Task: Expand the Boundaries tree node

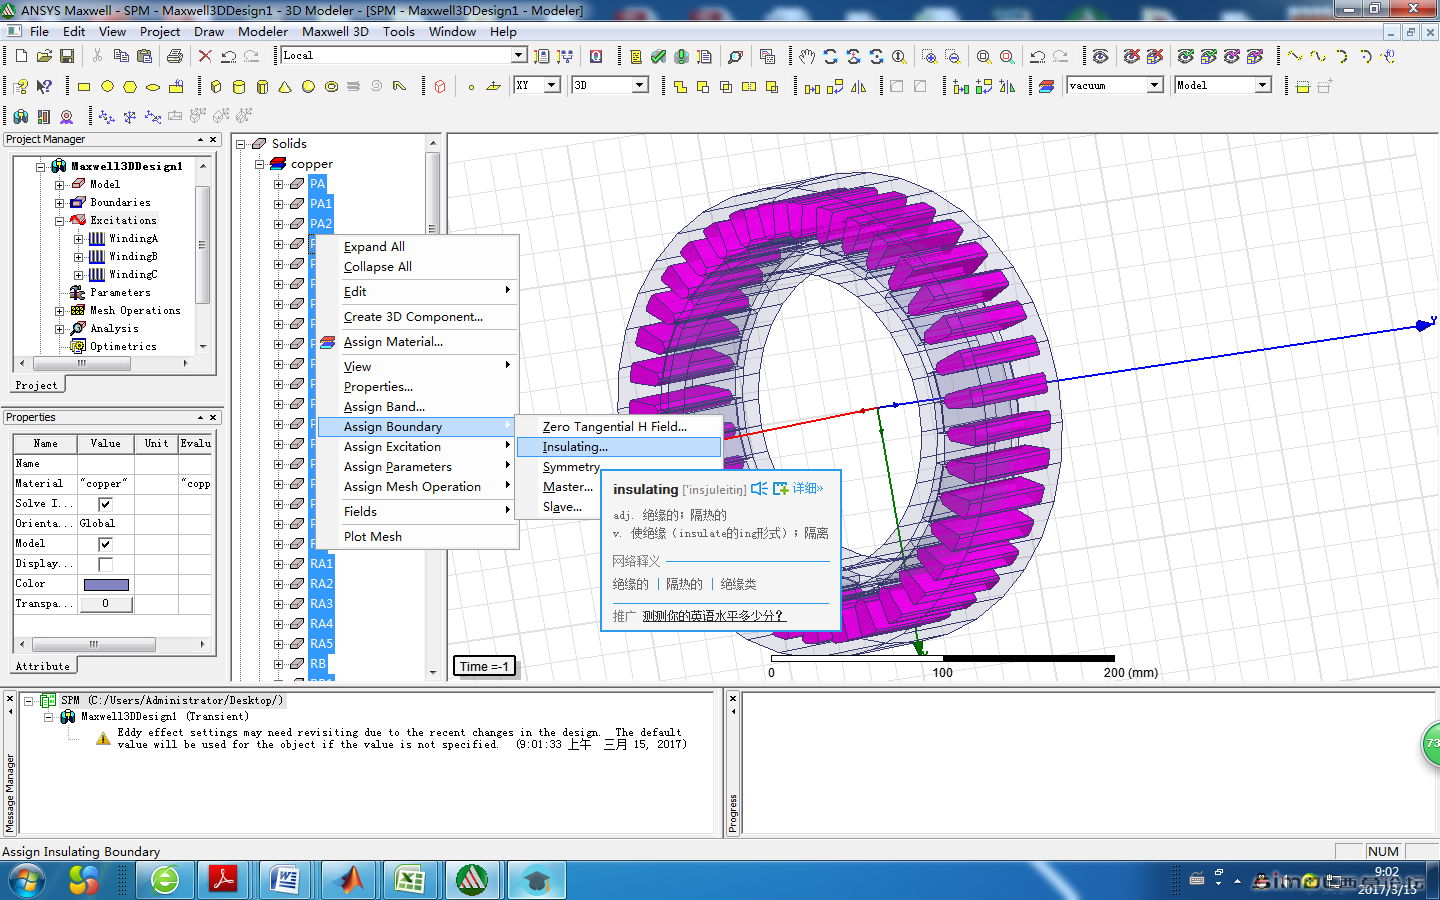Action: (x=59, y=203)
